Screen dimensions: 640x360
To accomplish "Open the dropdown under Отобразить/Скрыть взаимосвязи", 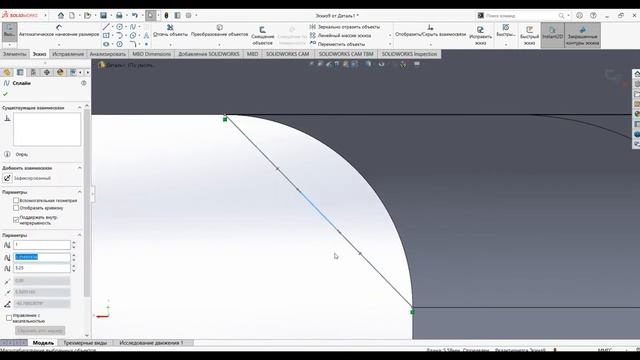I will coord(430,44).
